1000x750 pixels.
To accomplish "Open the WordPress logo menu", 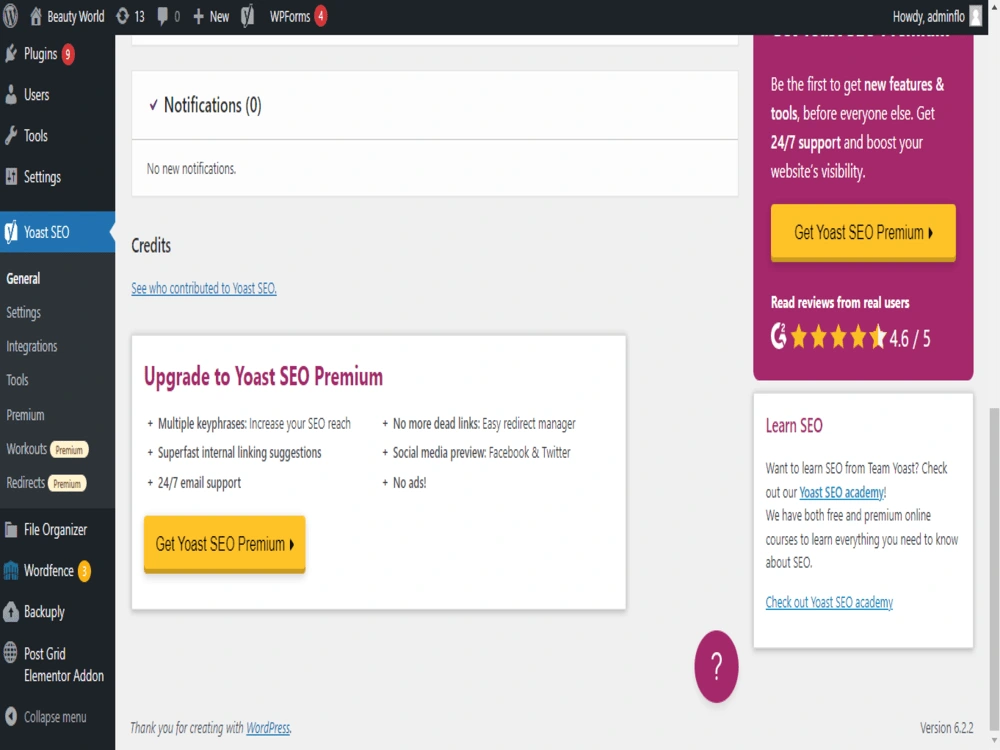I will 11,16.
